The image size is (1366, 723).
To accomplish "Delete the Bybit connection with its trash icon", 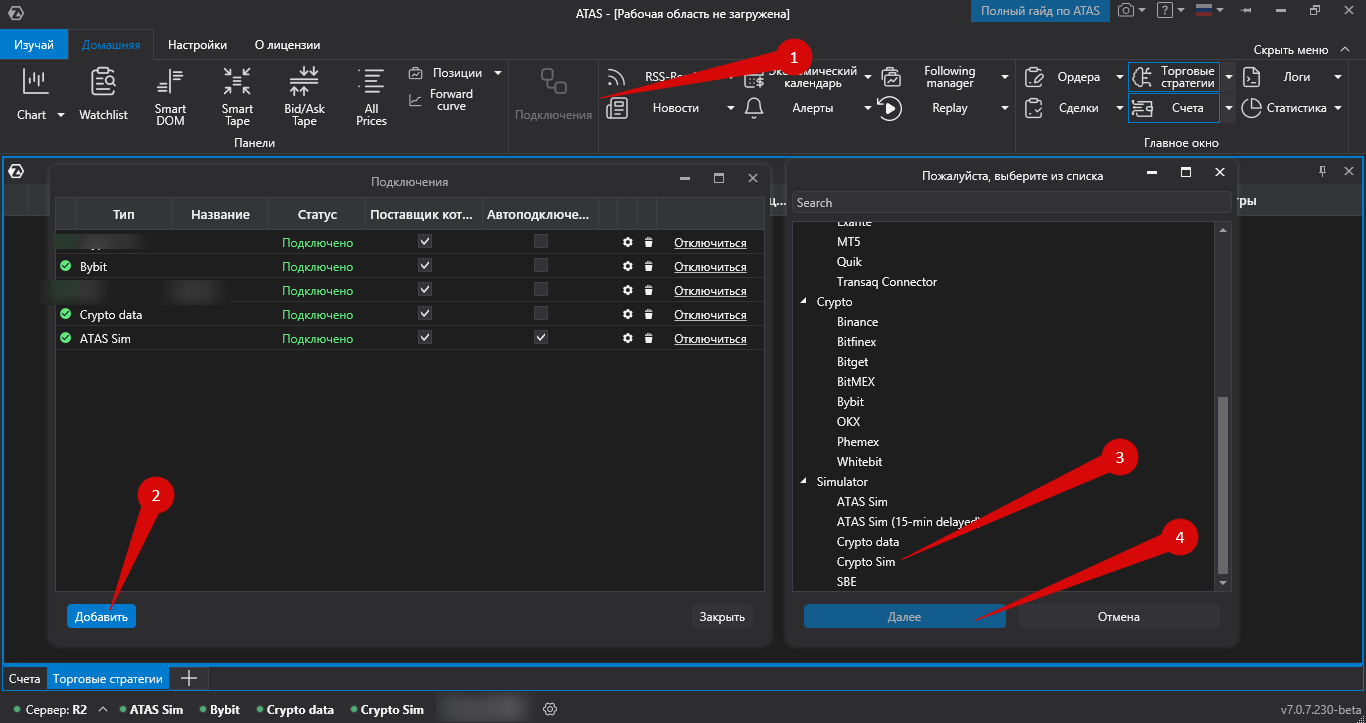I will (x=648, y=267).
